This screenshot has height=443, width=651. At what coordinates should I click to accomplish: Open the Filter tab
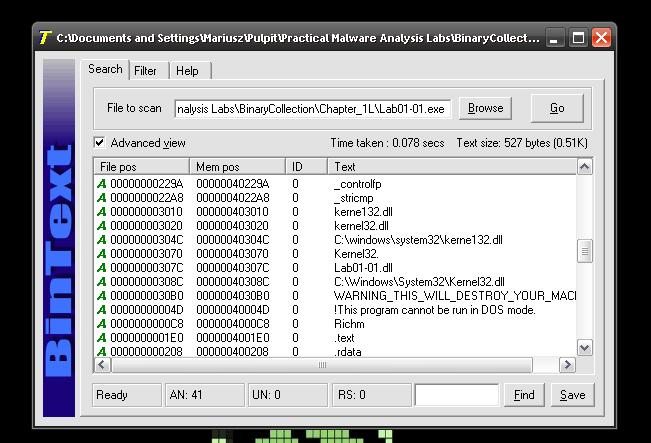(145, 71)
